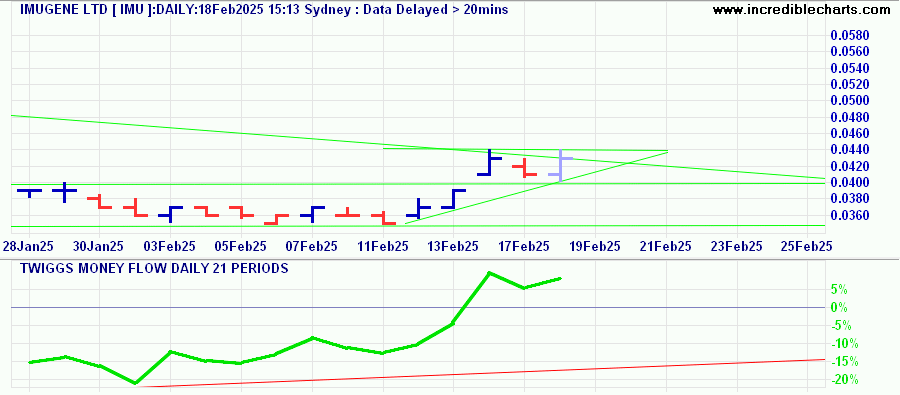Click the -20% label on indicator axis
The height and width of the screenshot is (395, 900).
coord(844,379)
